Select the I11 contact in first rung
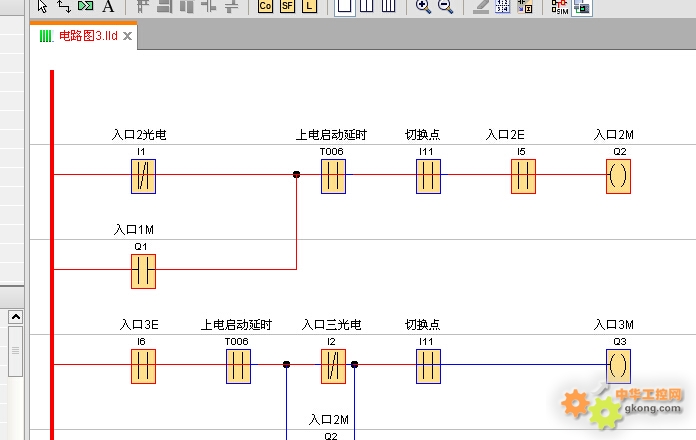696x440 pixels. 428,176
